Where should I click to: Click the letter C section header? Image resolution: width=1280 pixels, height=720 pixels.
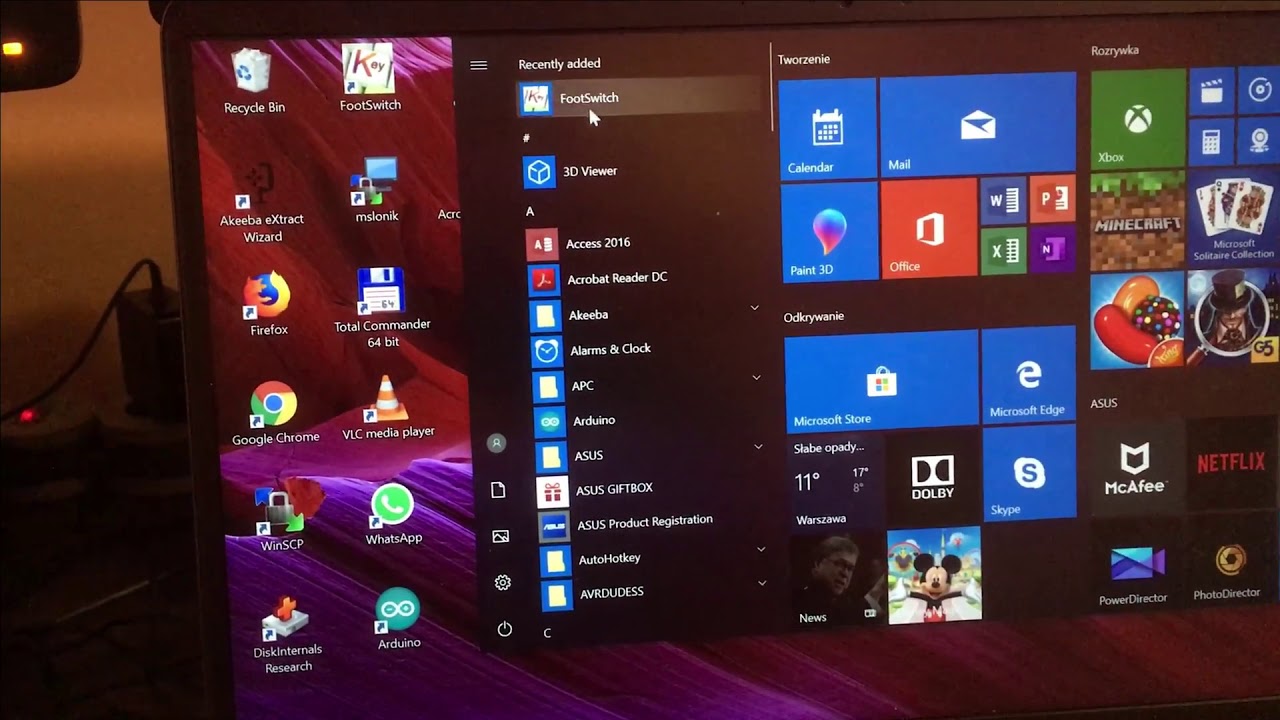547,633
